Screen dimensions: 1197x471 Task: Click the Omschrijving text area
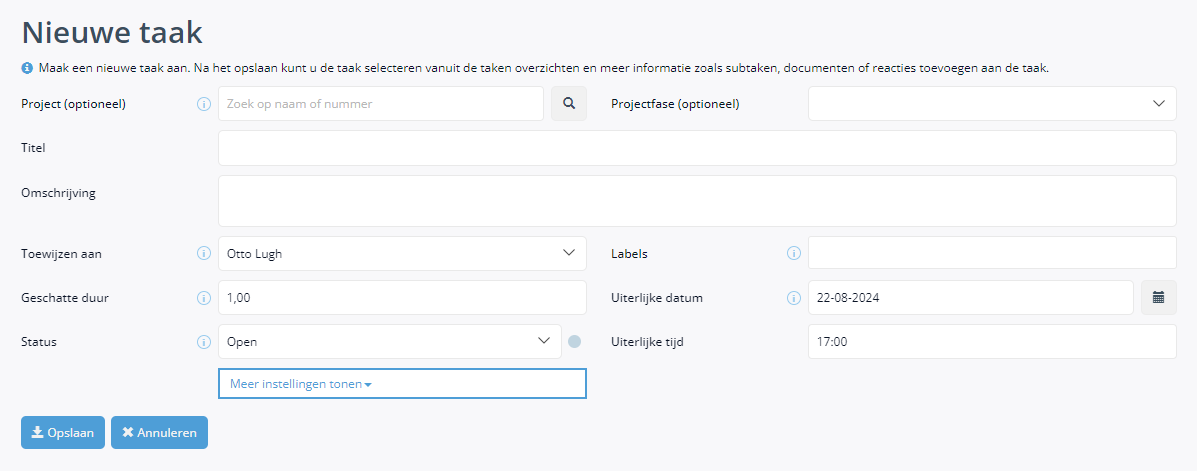(697, 201)
